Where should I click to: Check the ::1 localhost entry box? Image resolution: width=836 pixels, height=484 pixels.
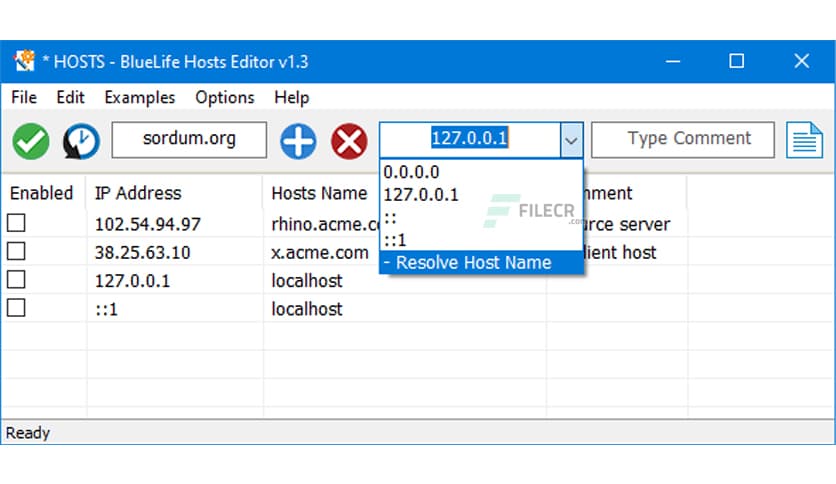pyautogui.click(x=16, y=308)
